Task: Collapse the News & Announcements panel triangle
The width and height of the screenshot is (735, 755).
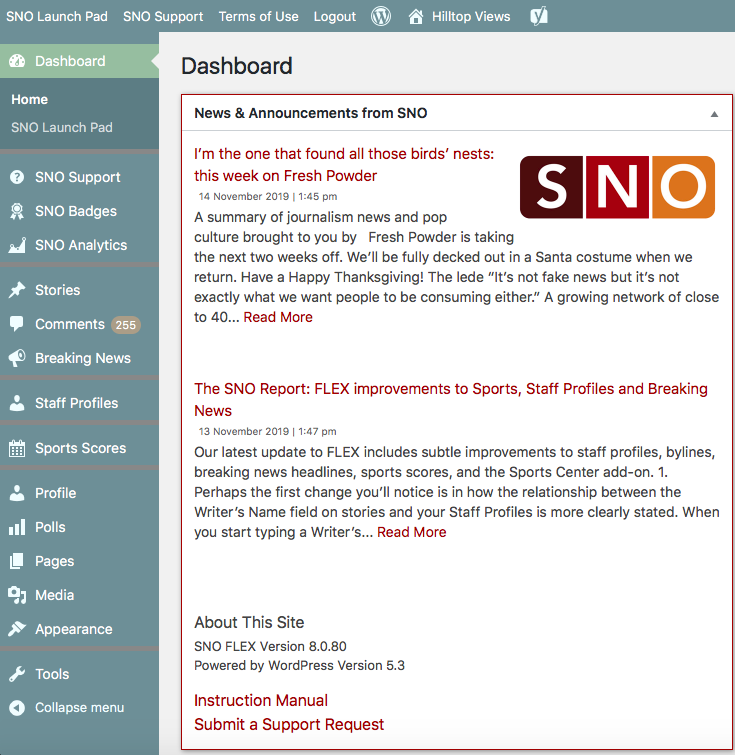Action: [x=714, y=114]
